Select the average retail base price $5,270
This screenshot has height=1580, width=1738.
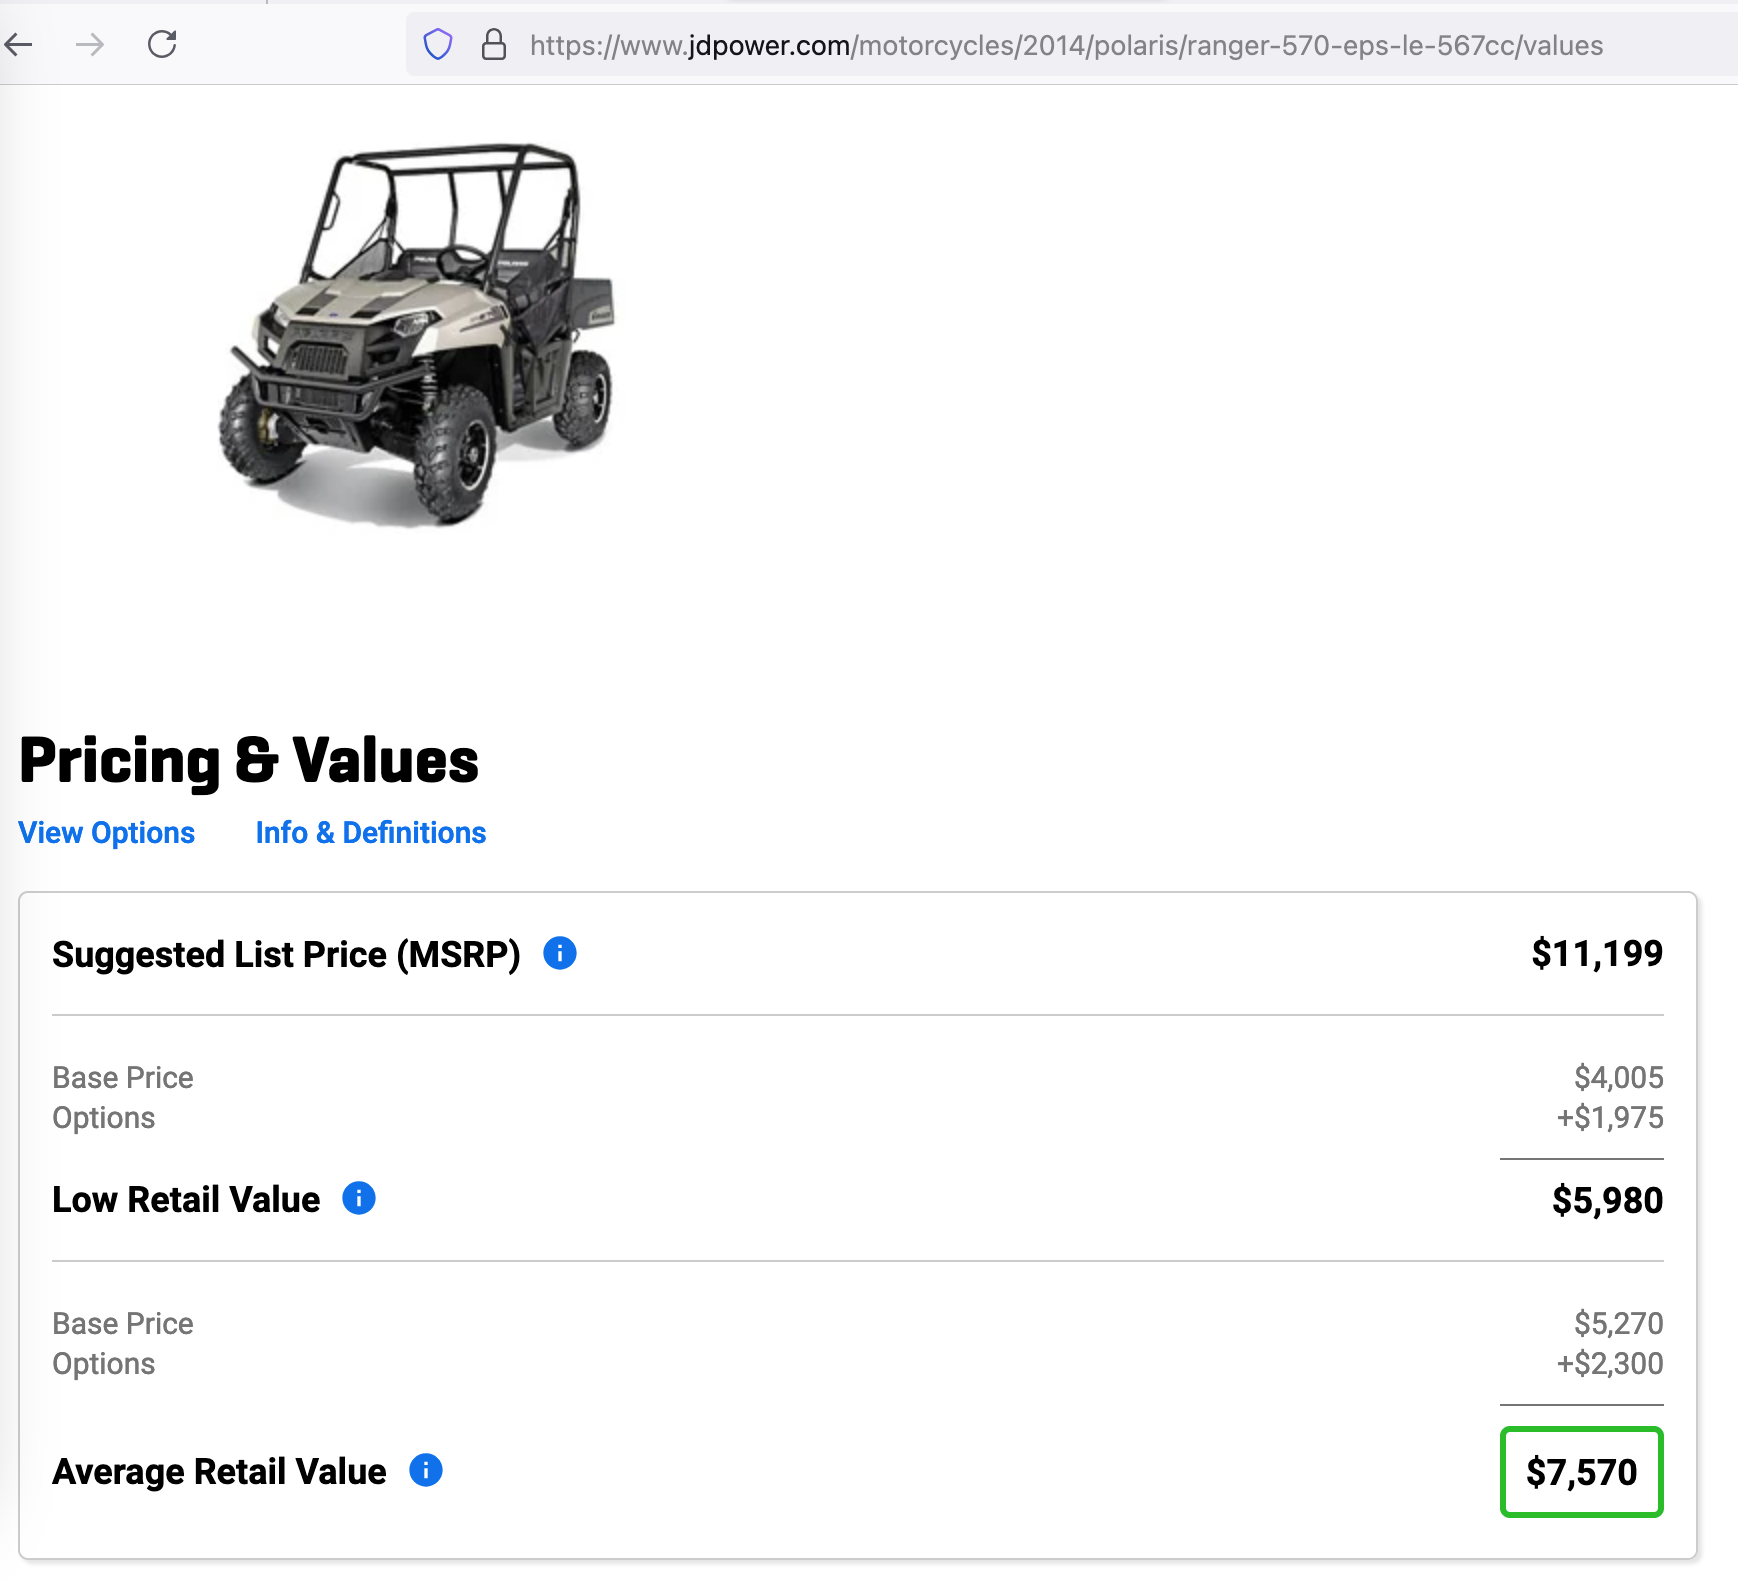[1619, 1323]
